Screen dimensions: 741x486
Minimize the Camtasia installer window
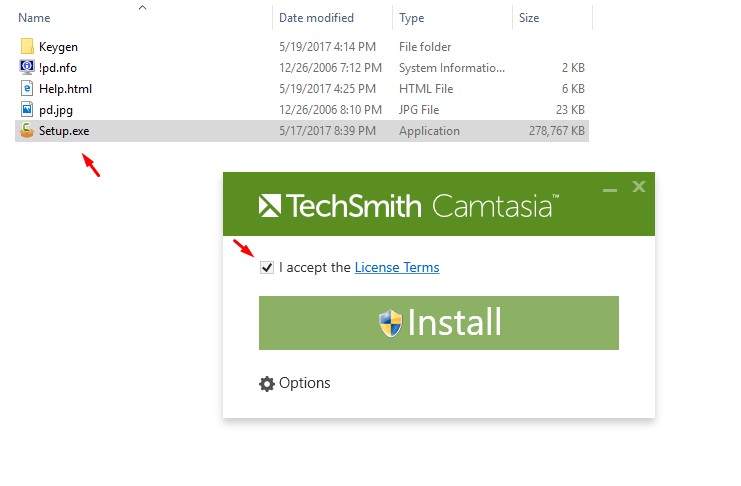[610, 190]
